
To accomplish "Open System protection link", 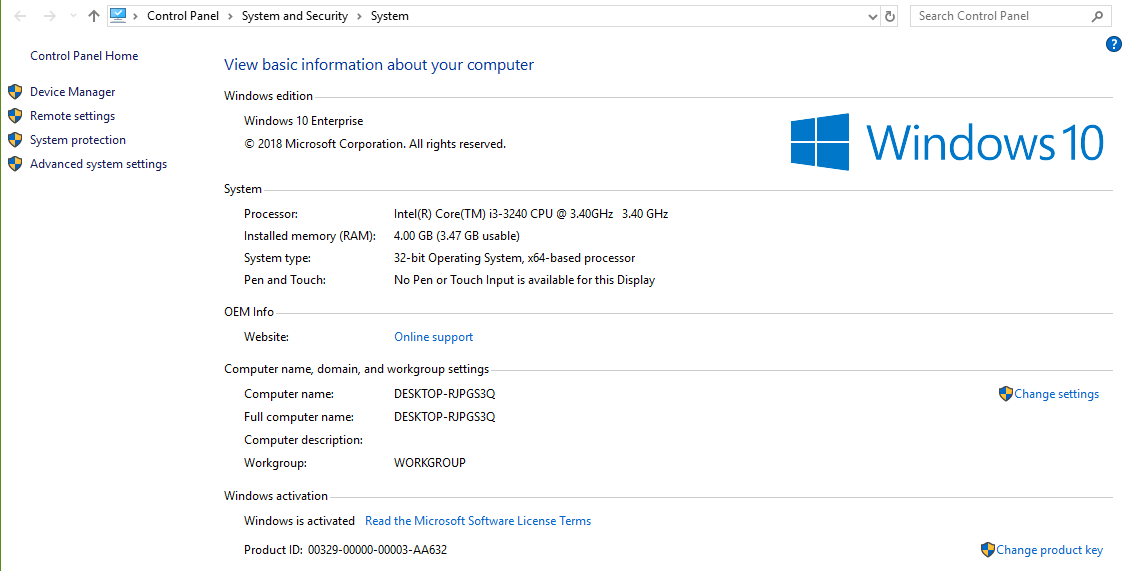I will [77, 140].
